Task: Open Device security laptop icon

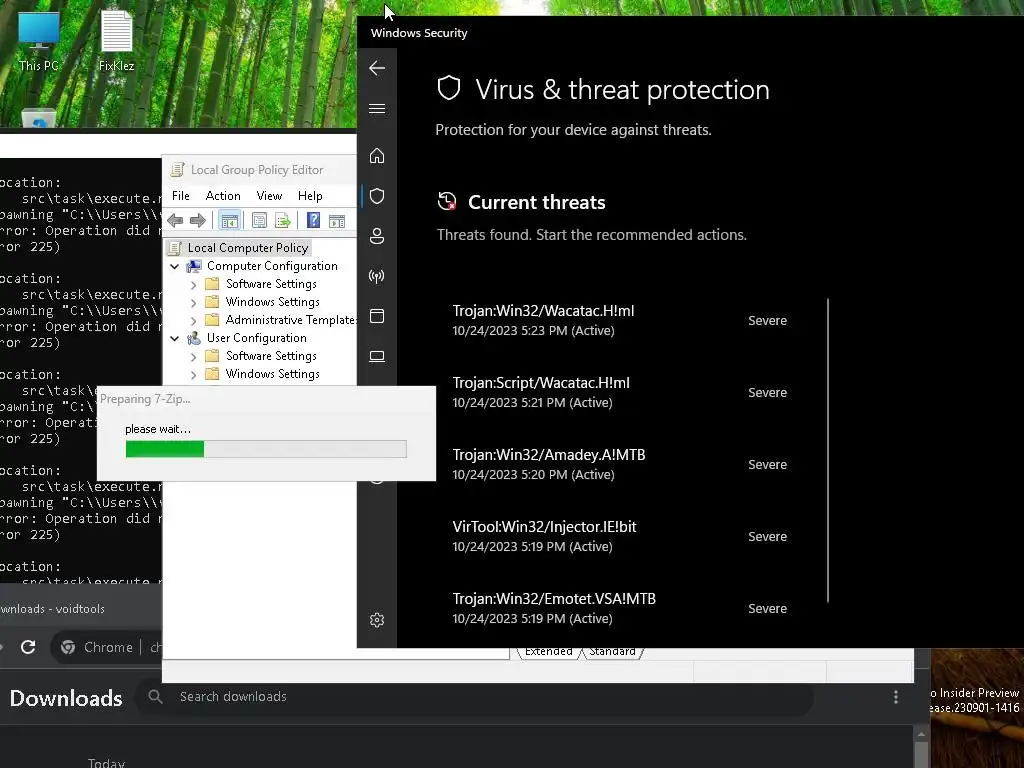Action: coord(377,357)
